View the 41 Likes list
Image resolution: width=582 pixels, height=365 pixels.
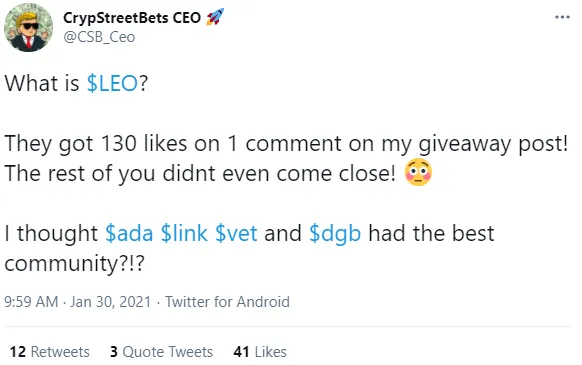coord(260,352)
